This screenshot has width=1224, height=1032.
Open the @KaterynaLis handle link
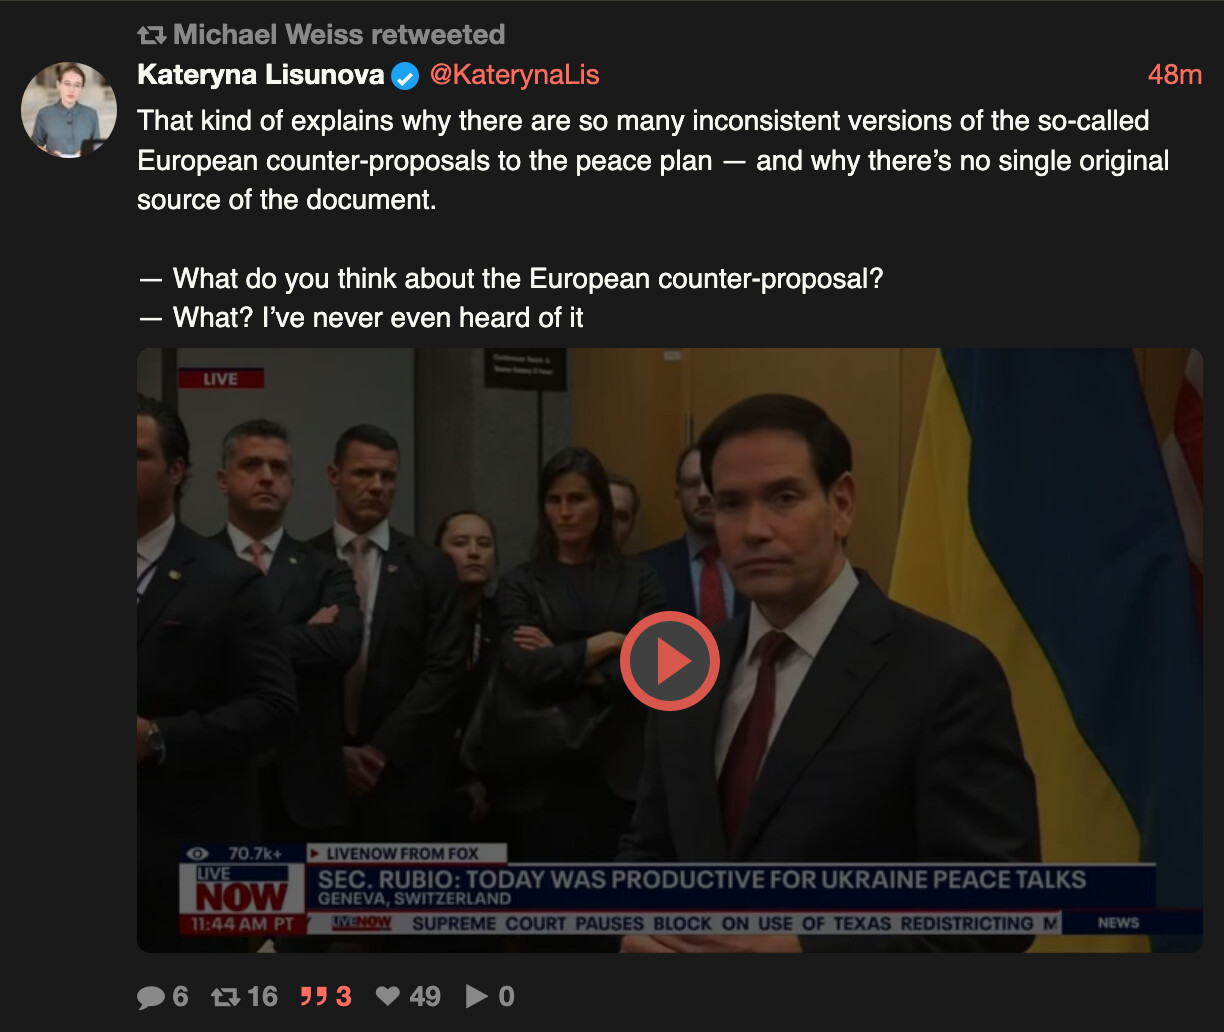click(x=514, y=75)
